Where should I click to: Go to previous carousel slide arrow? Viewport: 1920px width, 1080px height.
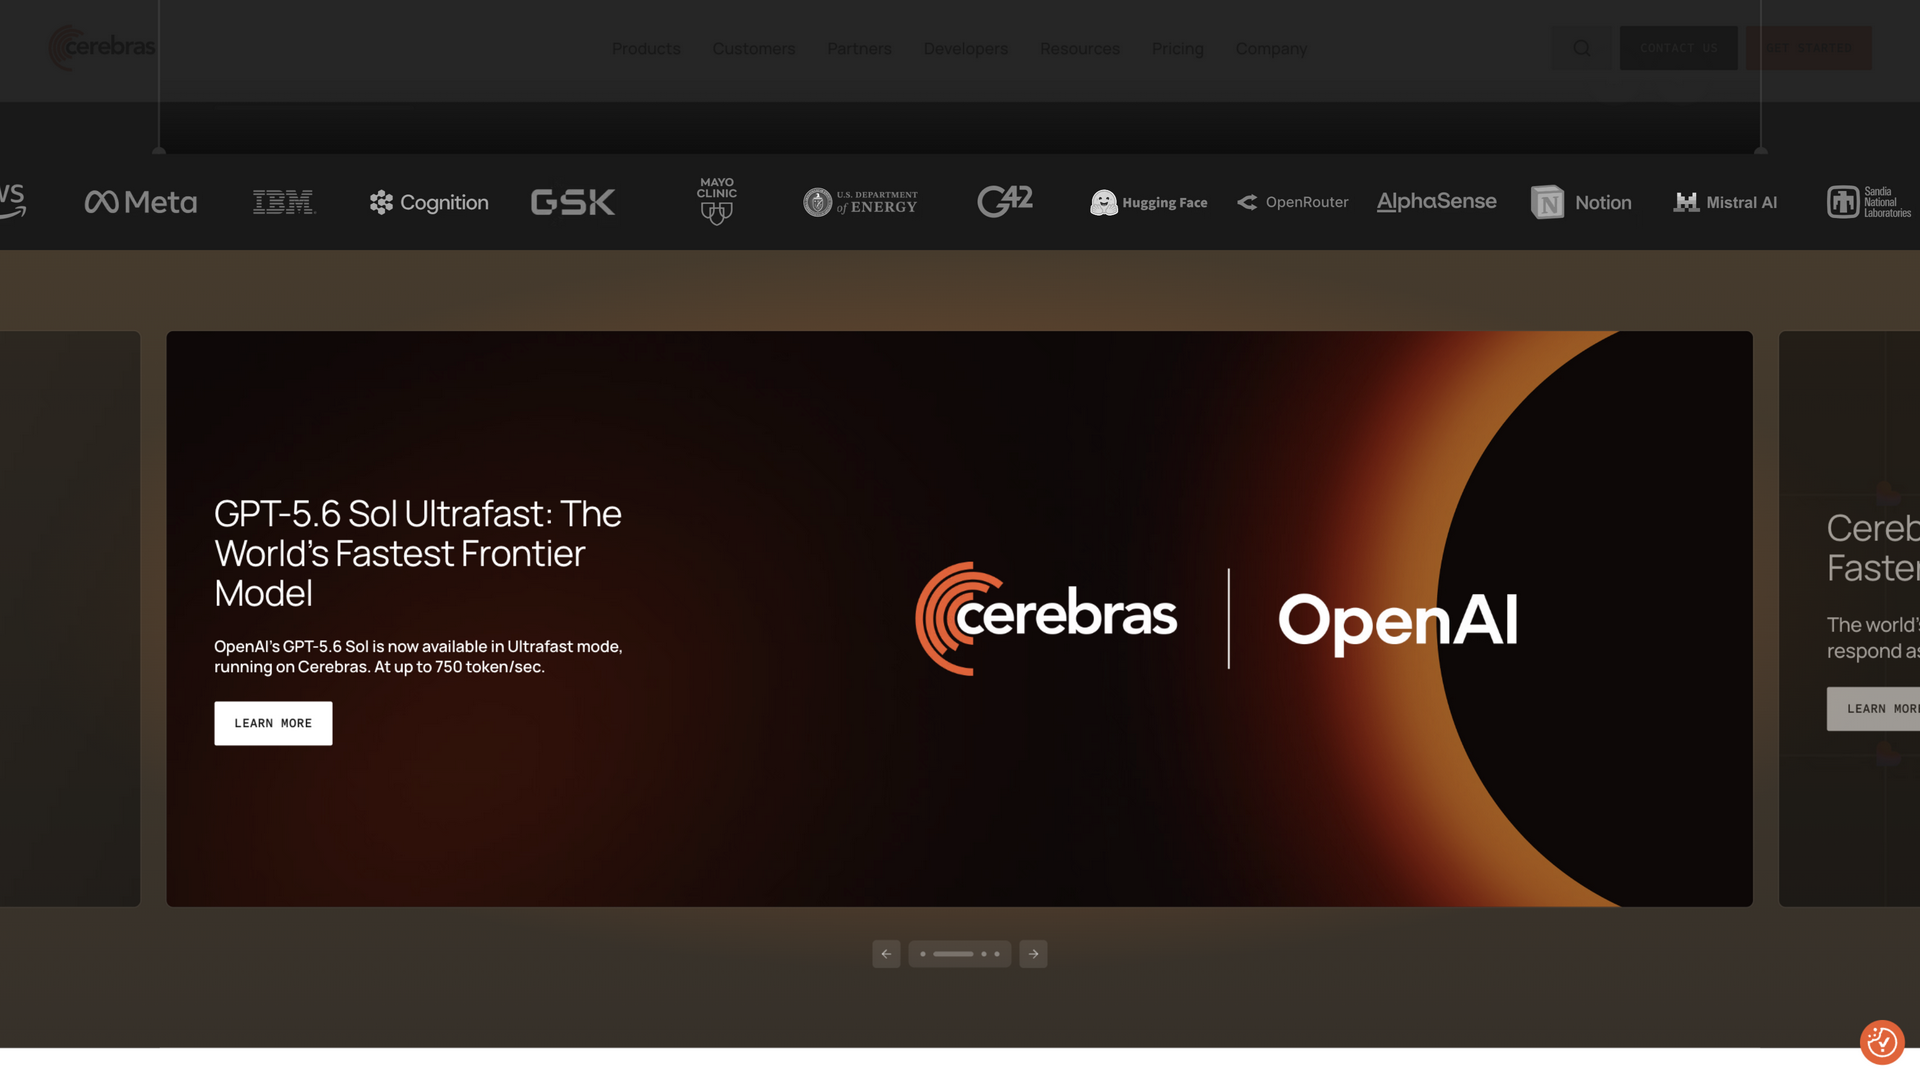(886, 954)
